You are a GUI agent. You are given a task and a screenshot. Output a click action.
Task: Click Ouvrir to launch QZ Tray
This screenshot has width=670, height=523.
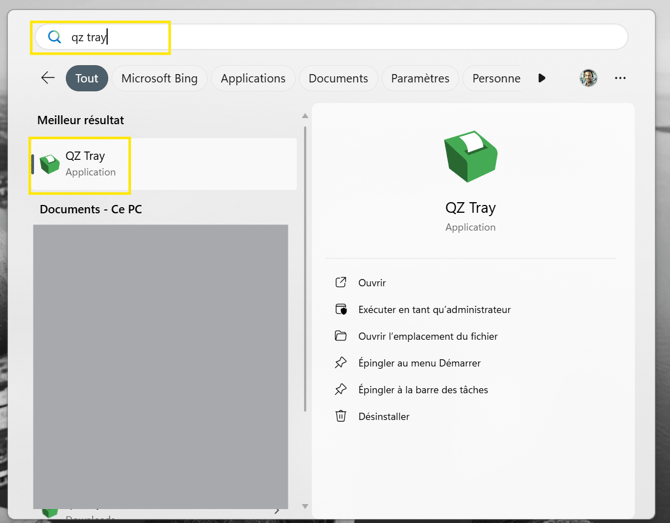[x=372, y=283]
